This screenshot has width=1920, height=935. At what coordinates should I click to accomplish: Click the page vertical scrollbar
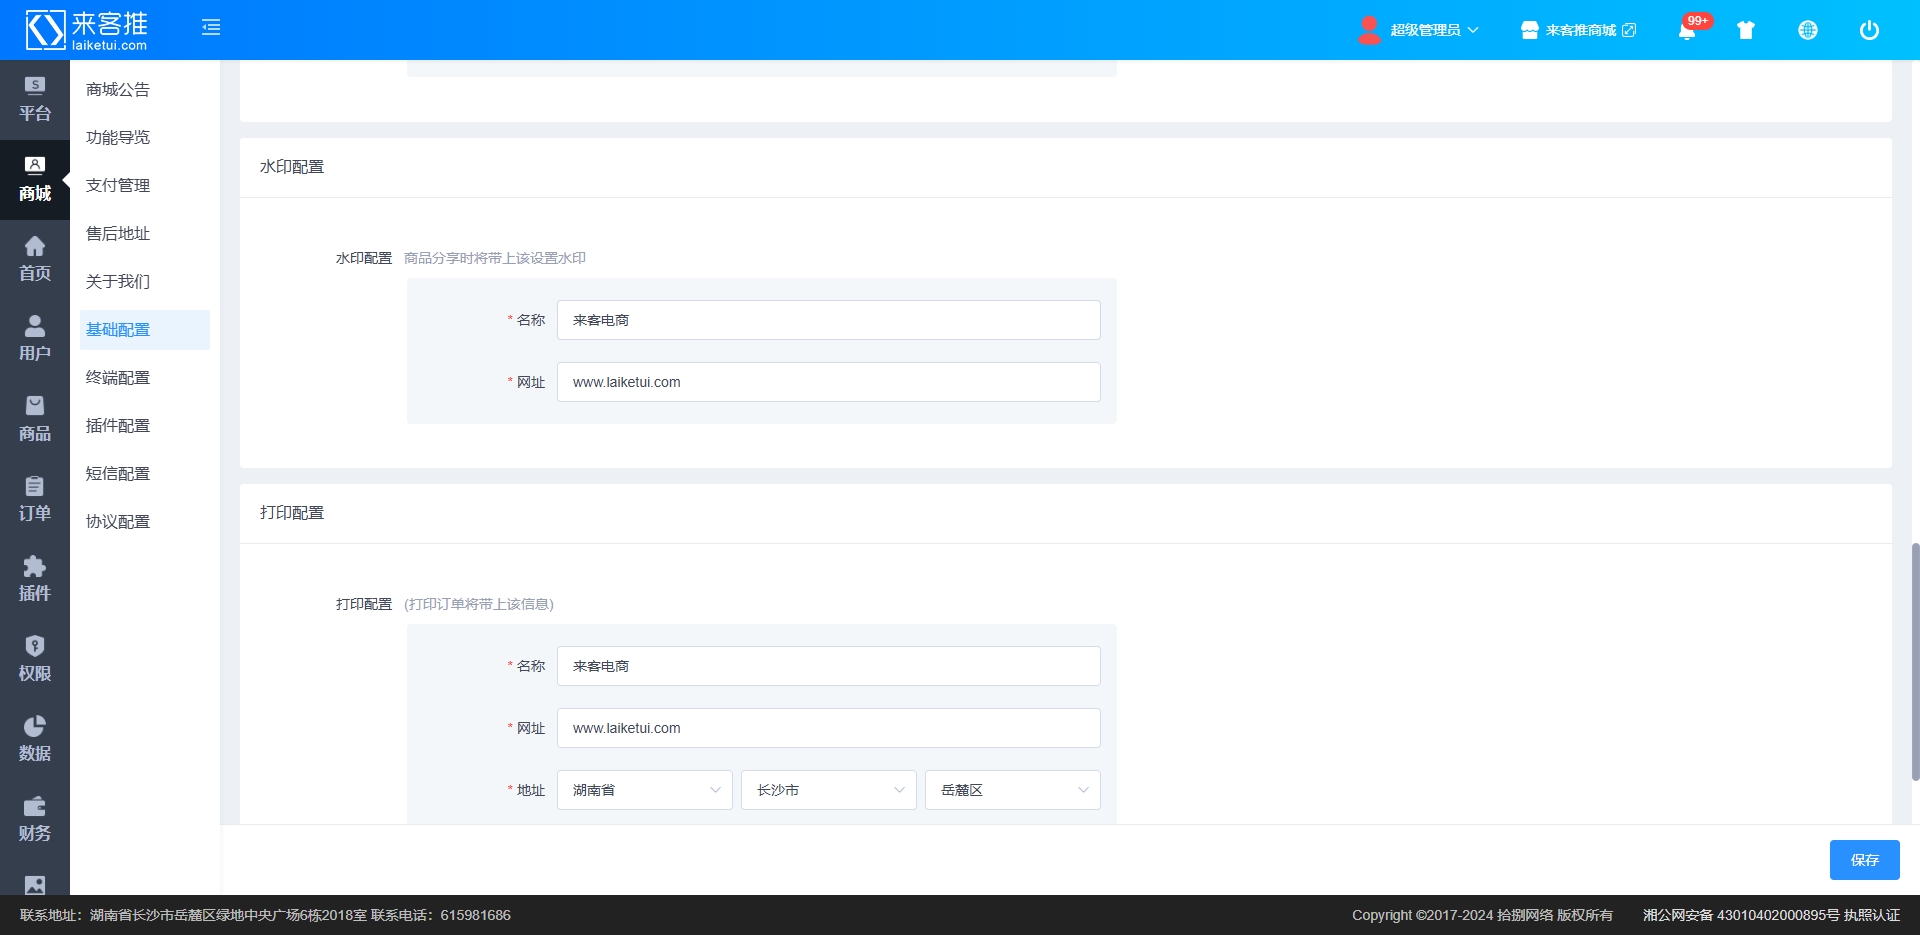pos(1914,660)
